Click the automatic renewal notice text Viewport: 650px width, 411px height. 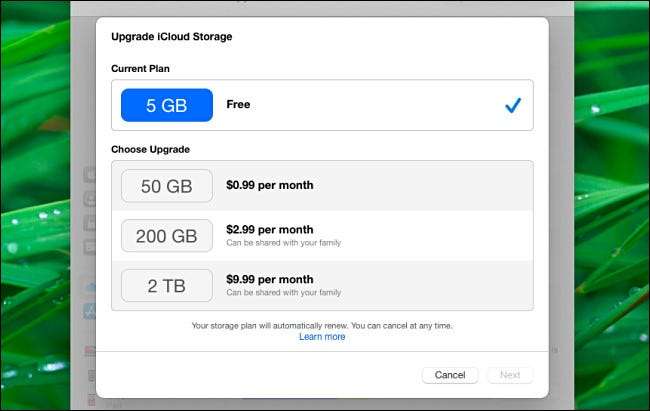pyautogui.click(x=322, y=325)
